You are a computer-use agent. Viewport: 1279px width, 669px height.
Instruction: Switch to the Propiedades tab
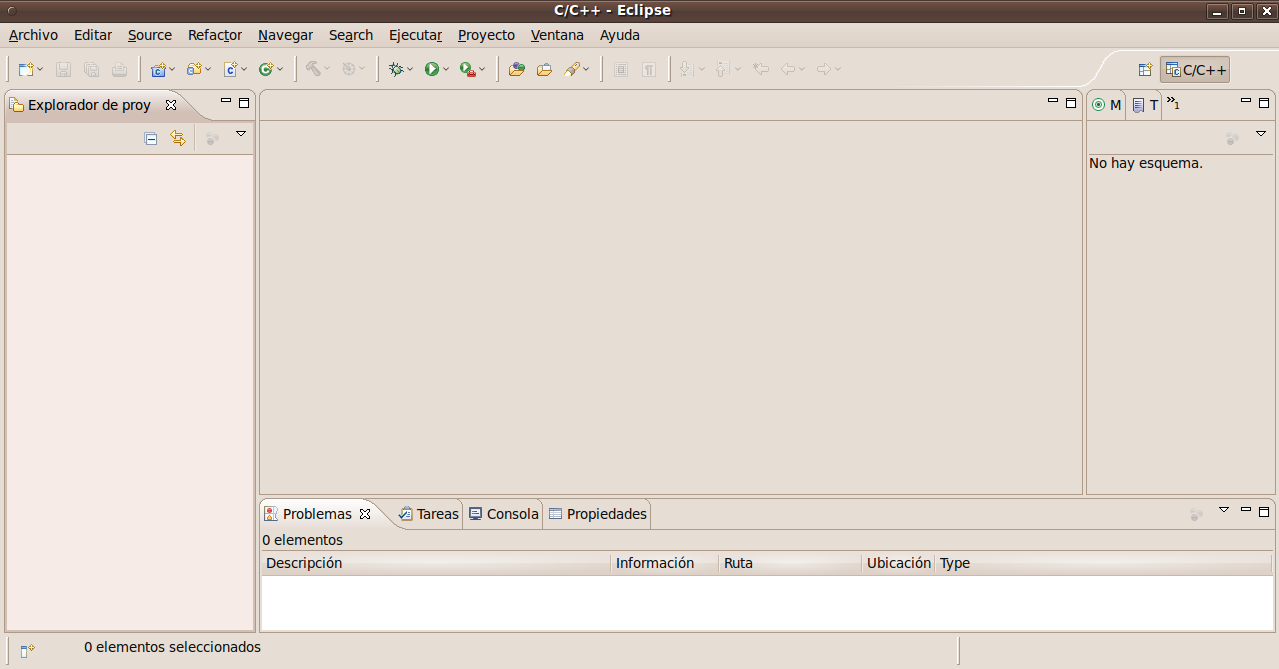click(598, 514)
